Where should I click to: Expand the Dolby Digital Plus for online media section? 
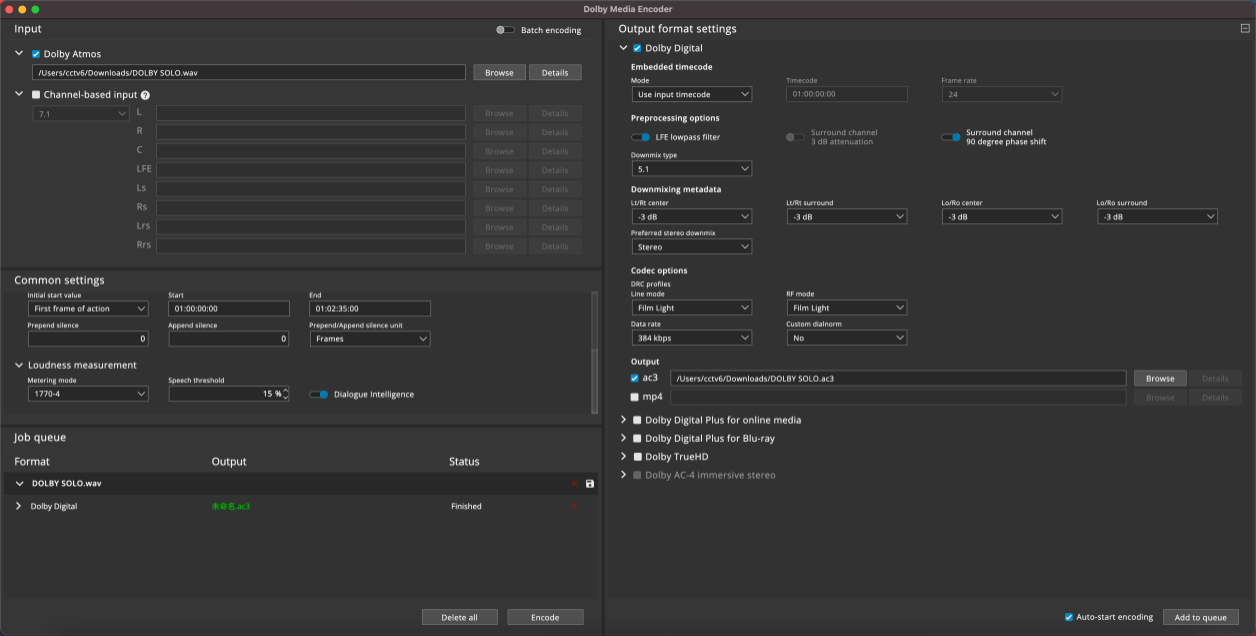click(624, 420)
